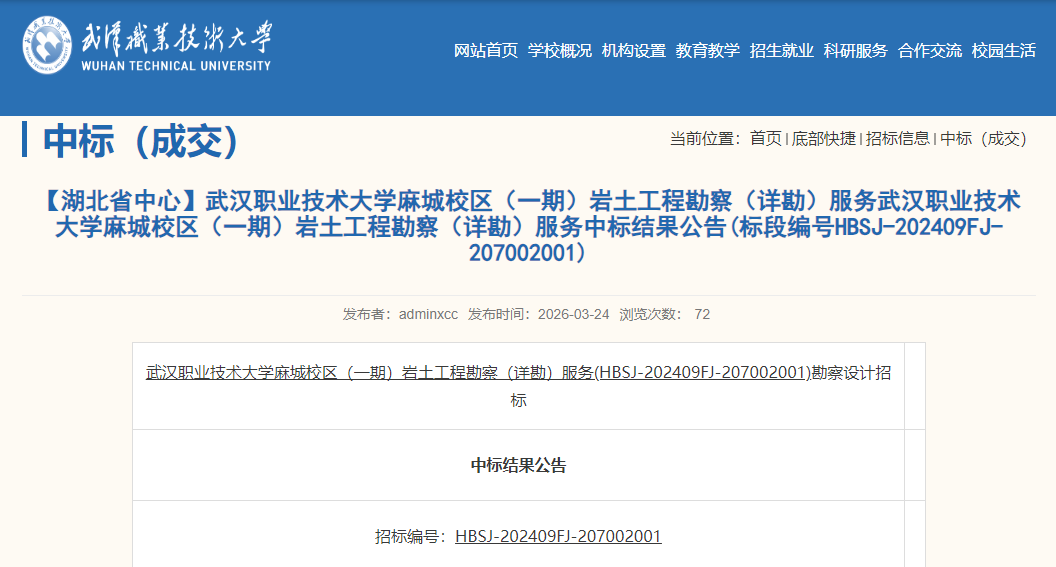This screenshot has width=1056, height=567.
Task: Click the view count 72
Action: pyautogui.click(x=702, y=314)
